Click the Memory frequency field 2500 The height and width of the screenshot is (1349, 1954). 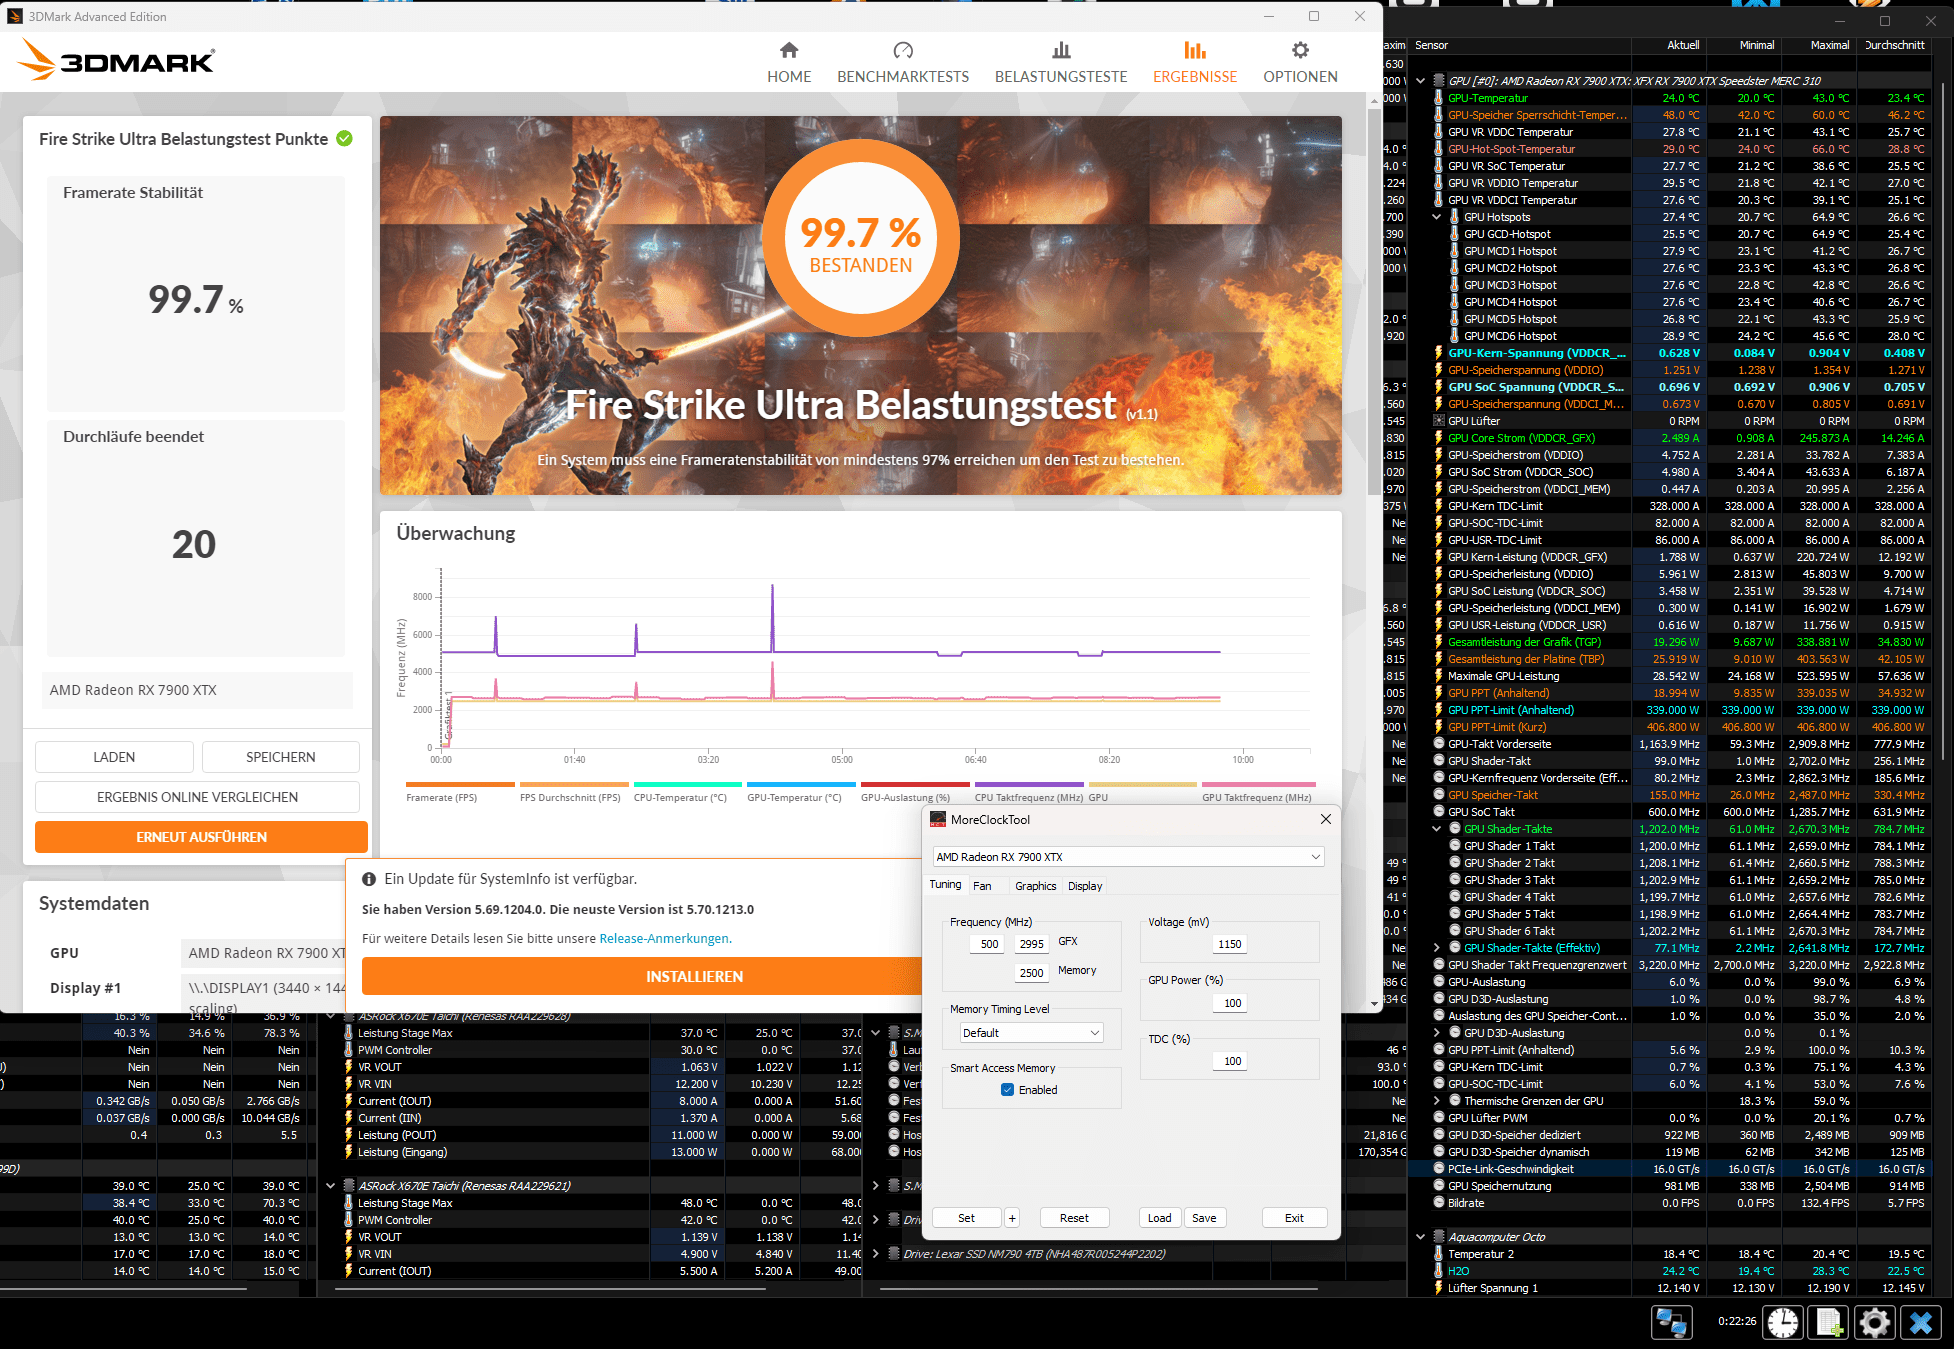tap(1031, 973)
